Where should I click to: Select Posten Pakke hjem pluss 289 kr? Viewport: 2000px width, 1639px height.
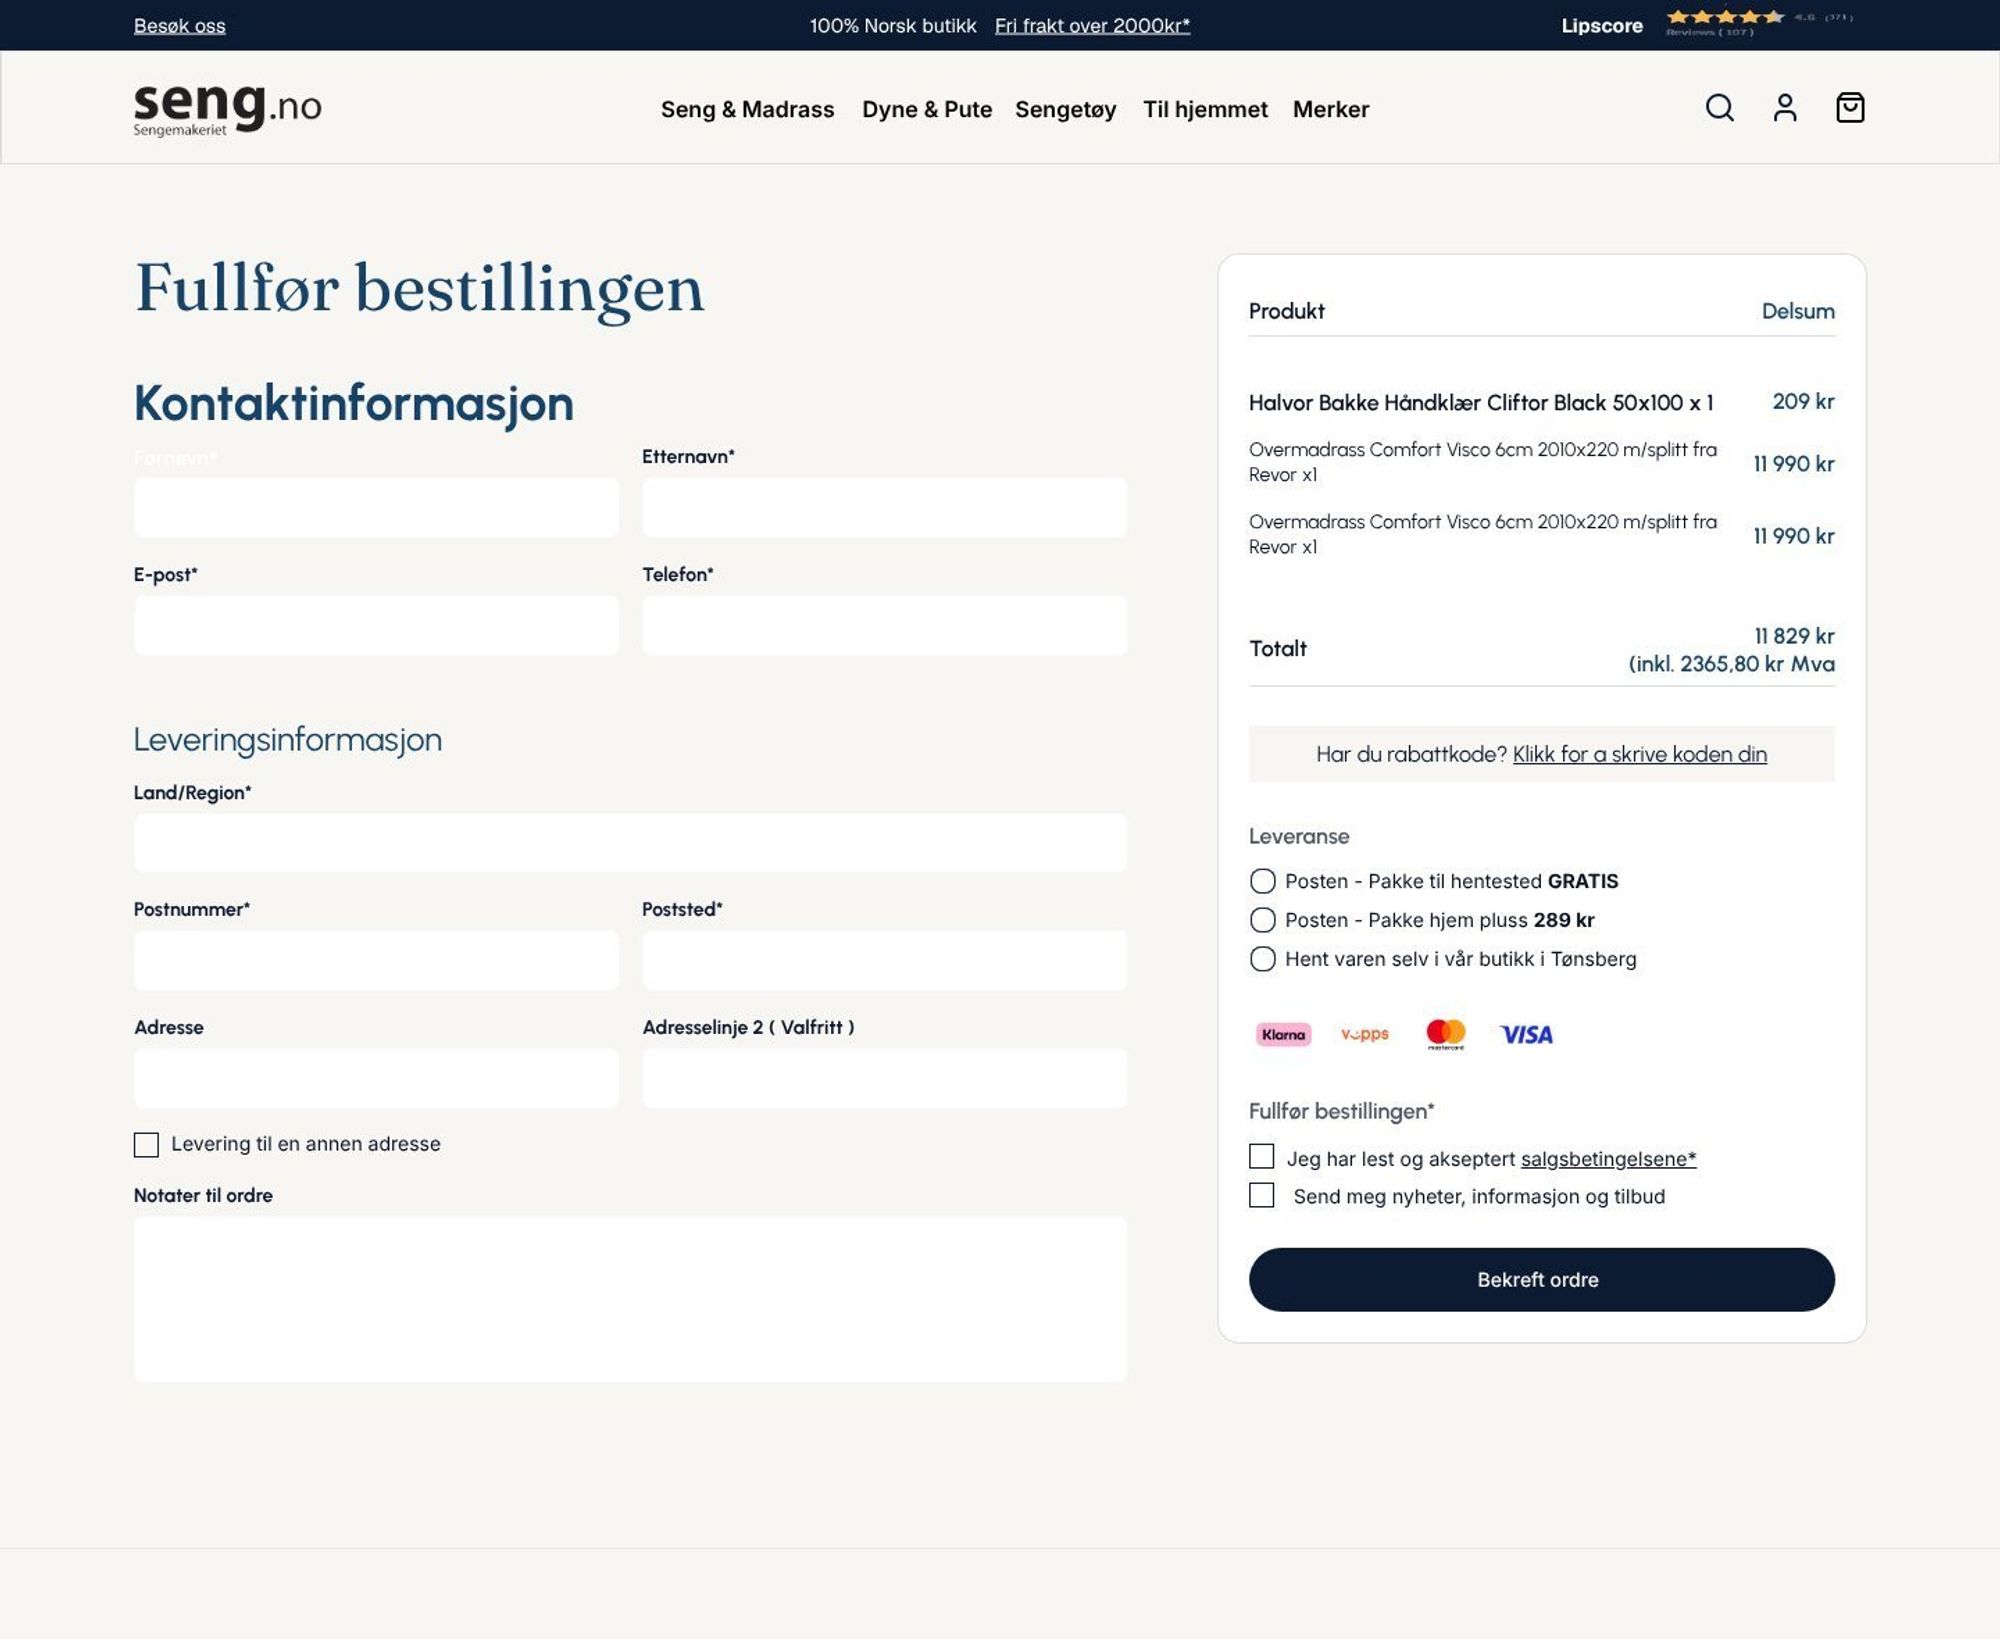point(1263,920)
